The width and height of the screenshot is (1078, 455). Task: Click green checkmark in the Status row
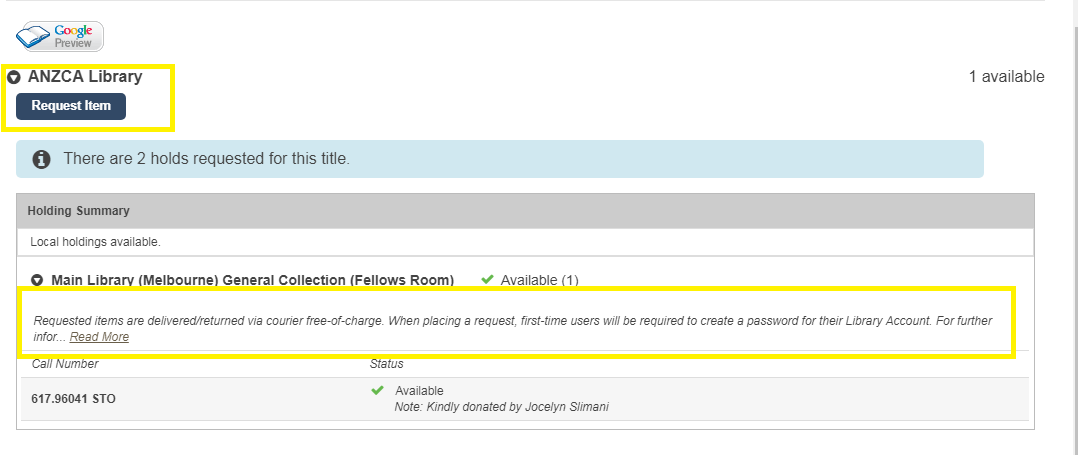click(377, 390)
